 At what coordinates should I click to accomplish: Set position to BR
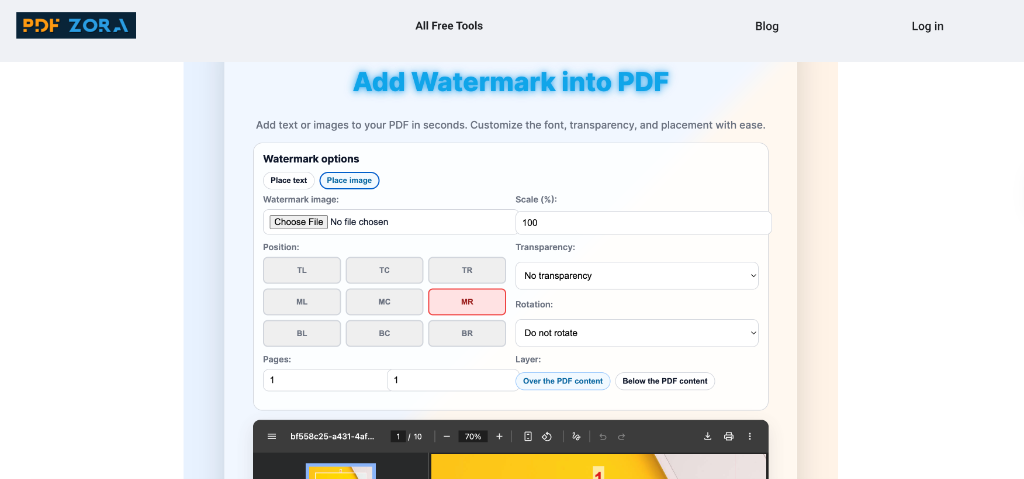[467, 333]
